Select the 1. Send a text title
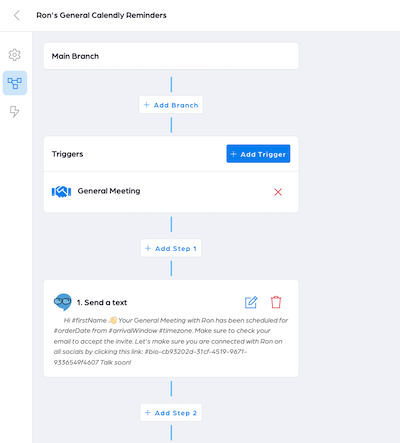 102,302
